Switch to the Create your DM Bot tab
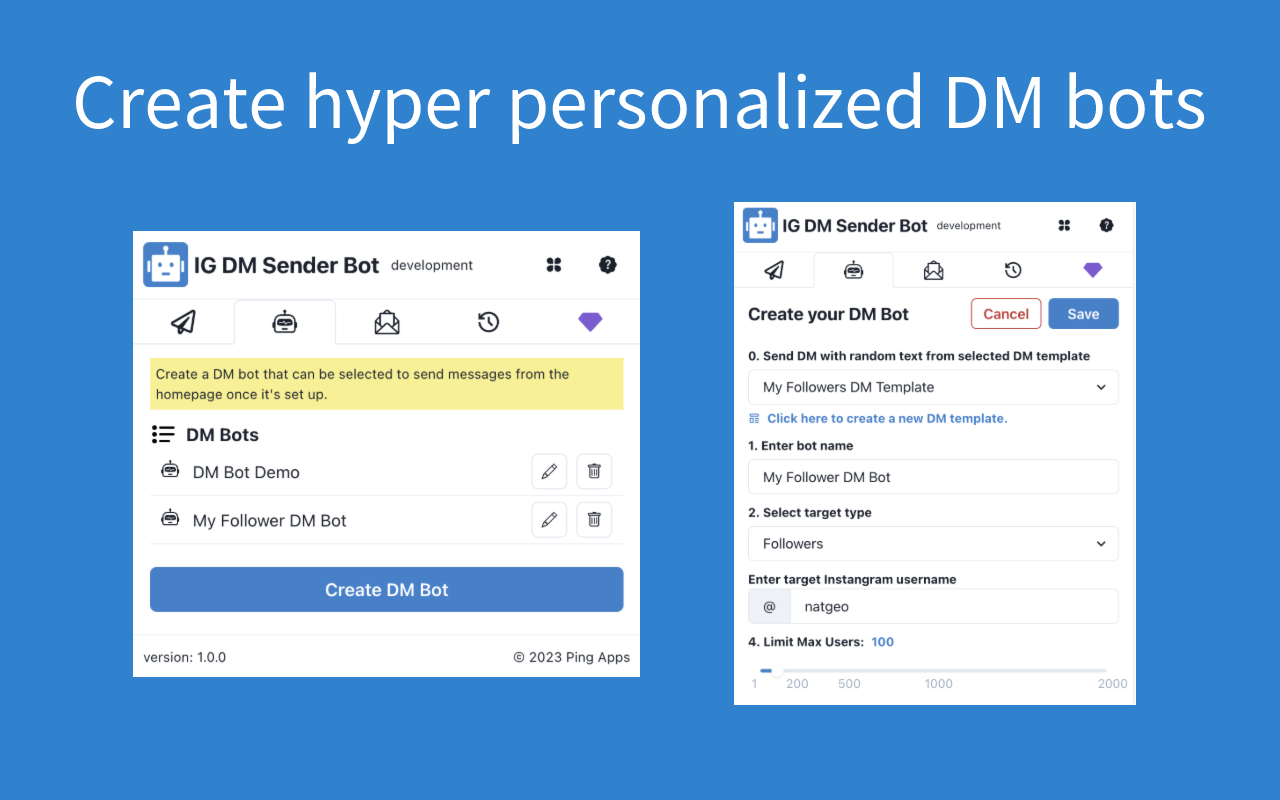Image resolution: width=1280 pixels, height=800 pixels. point(855,270)
